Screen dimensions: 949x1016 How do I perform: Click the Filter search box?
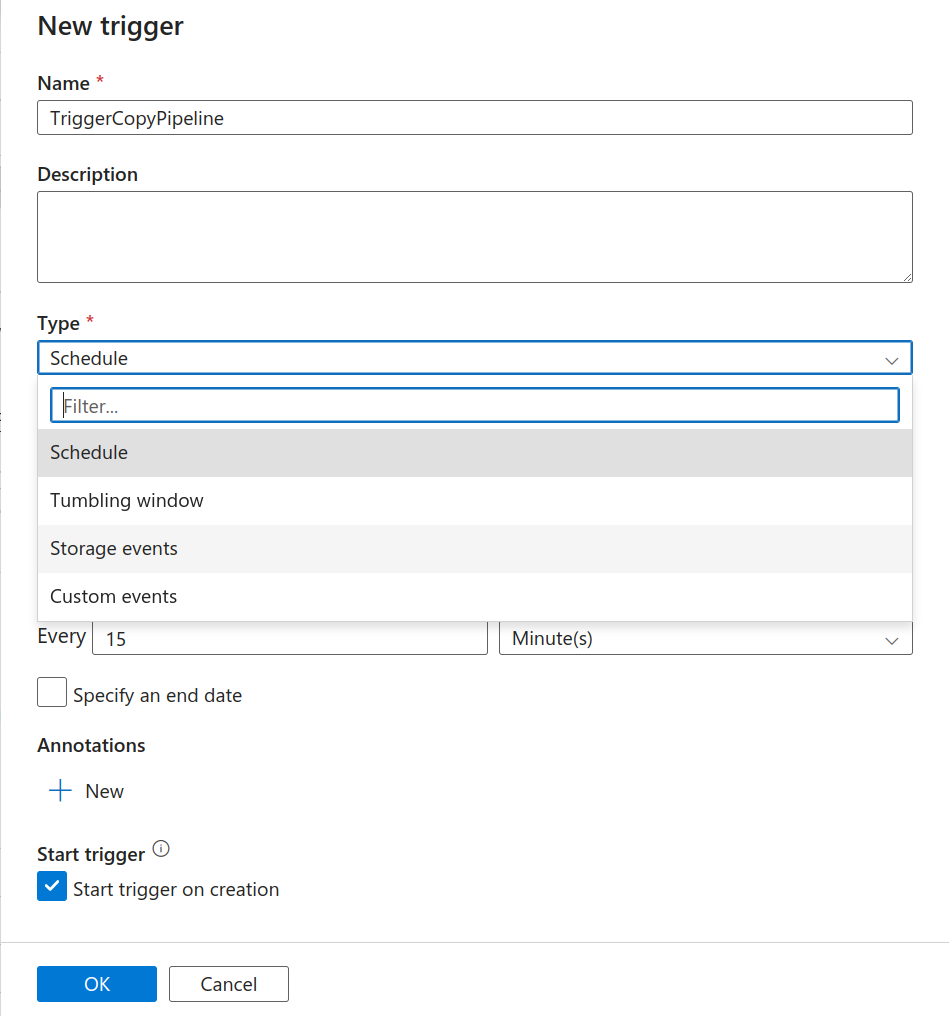(475, 406)
